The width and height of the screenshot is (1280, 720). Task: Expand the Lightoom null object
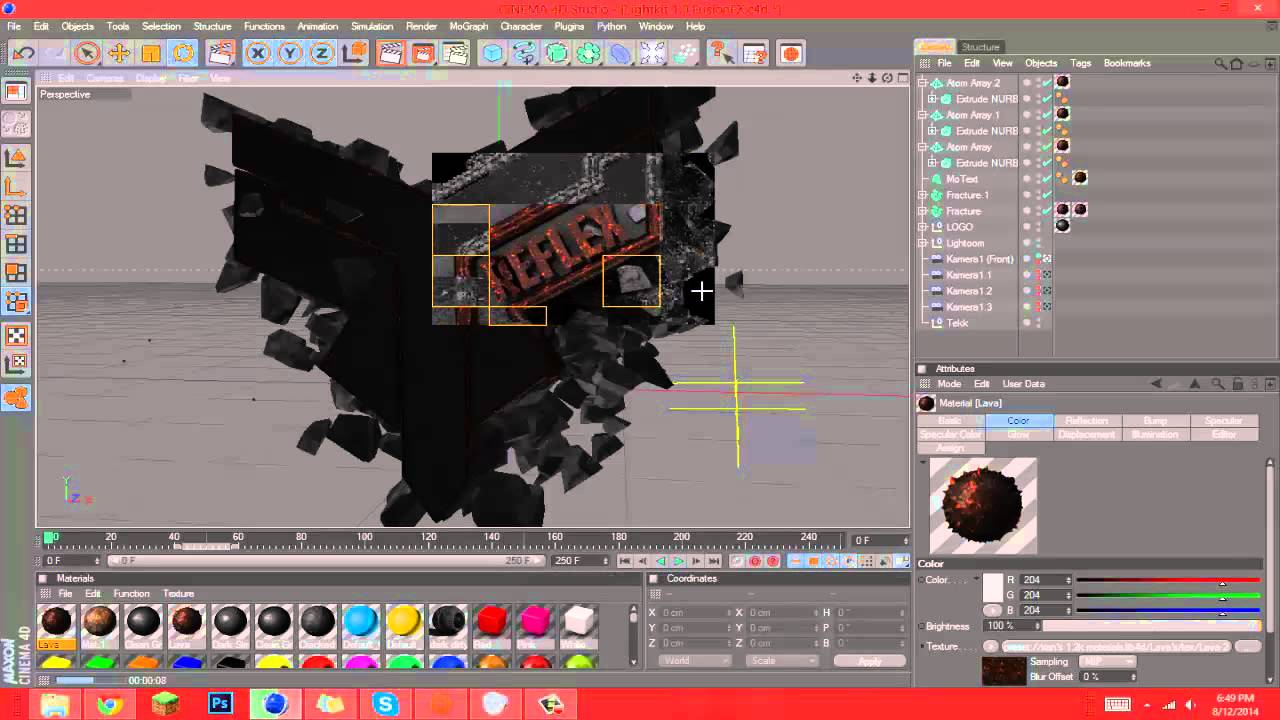click(923, 243)
